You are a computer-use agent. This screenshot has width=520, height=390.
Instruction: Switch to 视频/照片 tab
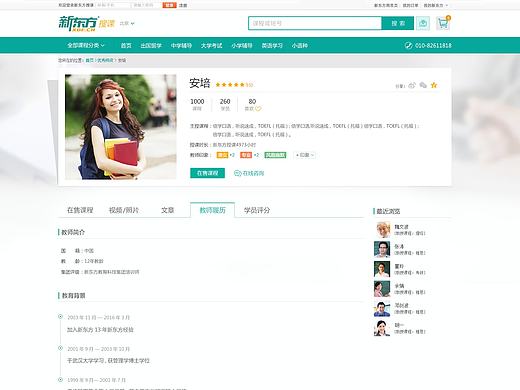pos(124,210)
